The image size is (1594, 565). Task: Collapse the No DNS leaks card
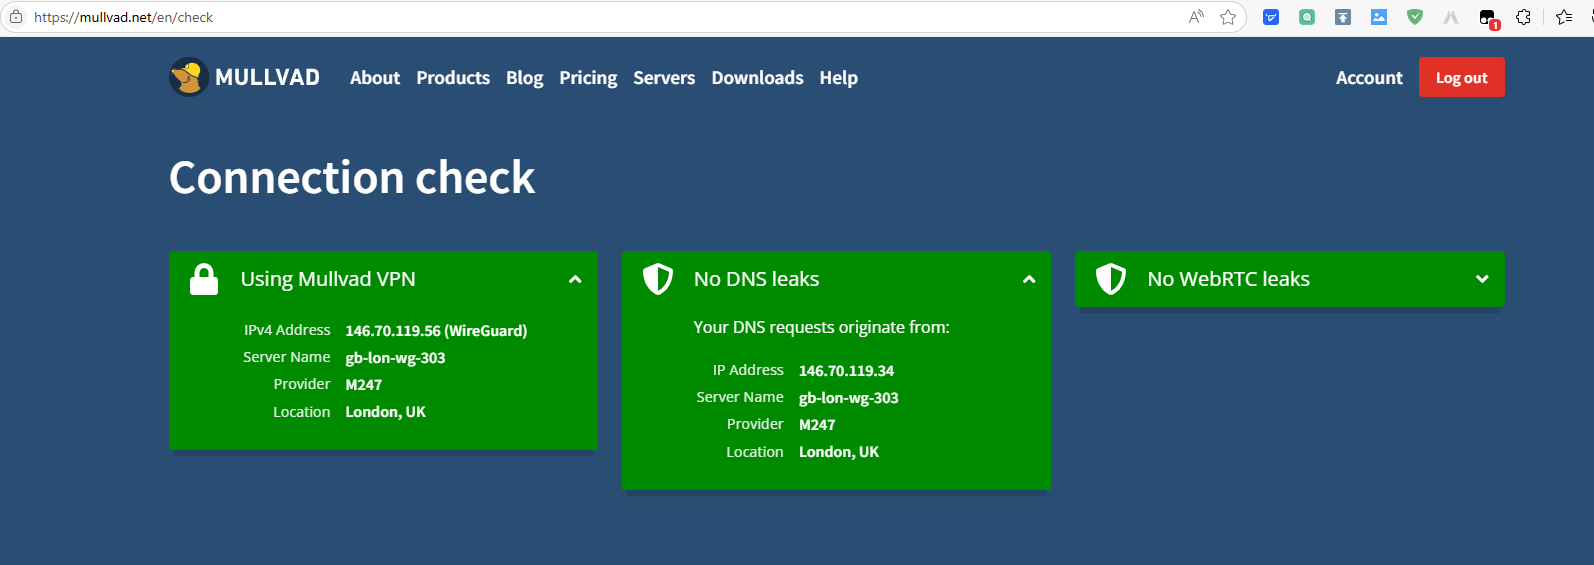click(x=1029, y=280)
